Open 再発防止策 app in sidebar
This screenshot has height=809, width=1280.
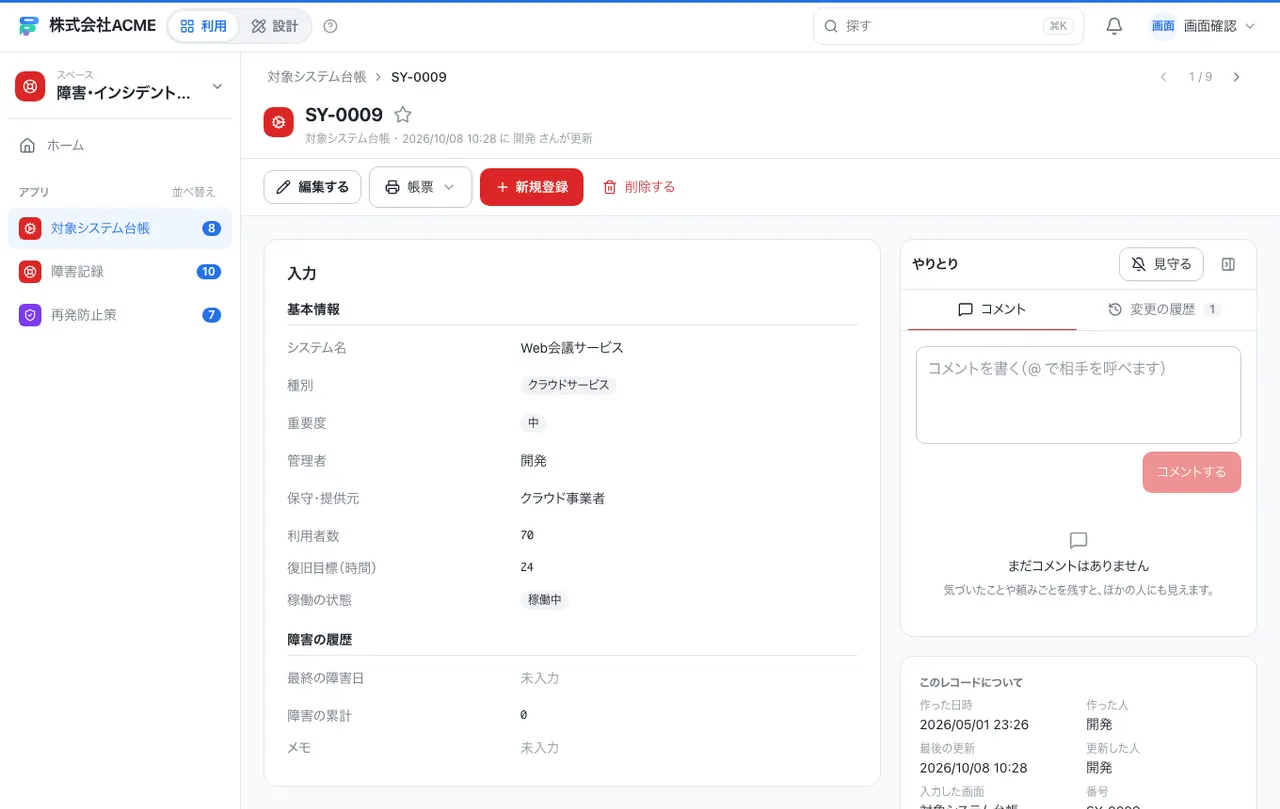tap(120, 315)
